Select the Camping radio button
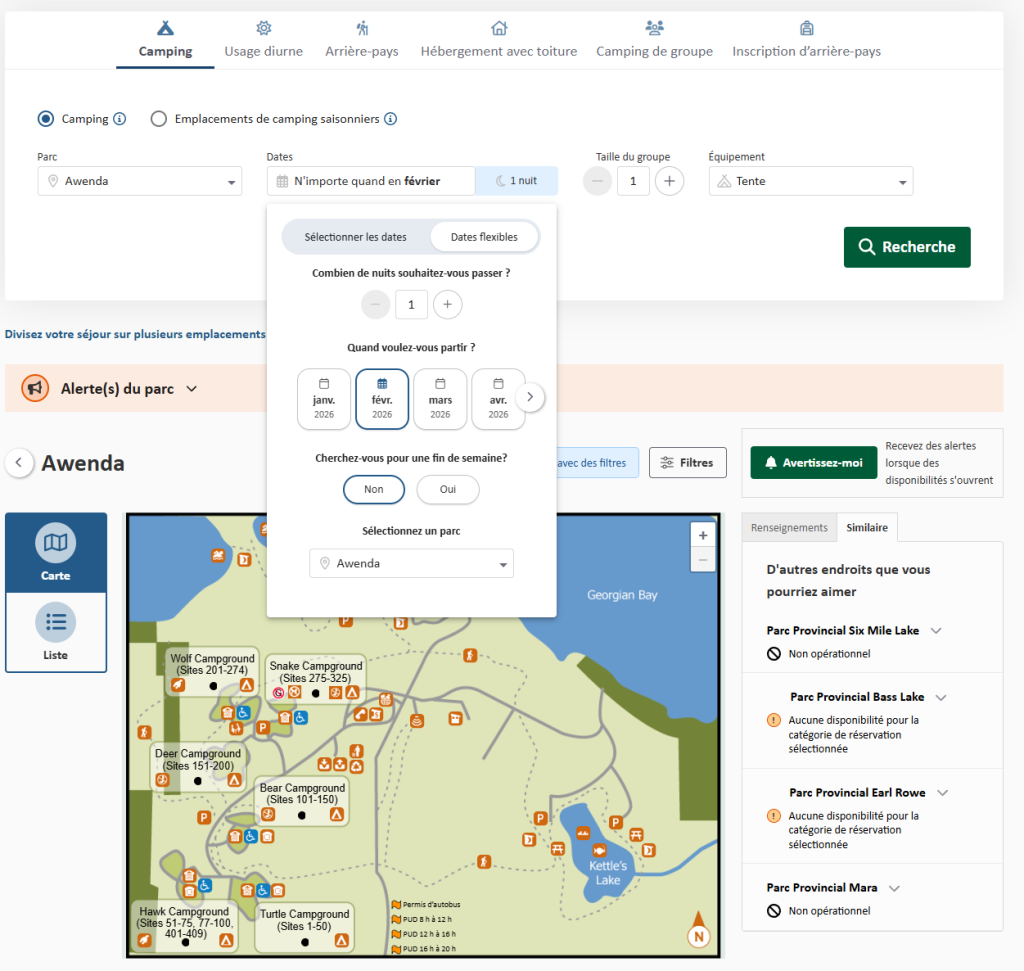 pos(44,118)
